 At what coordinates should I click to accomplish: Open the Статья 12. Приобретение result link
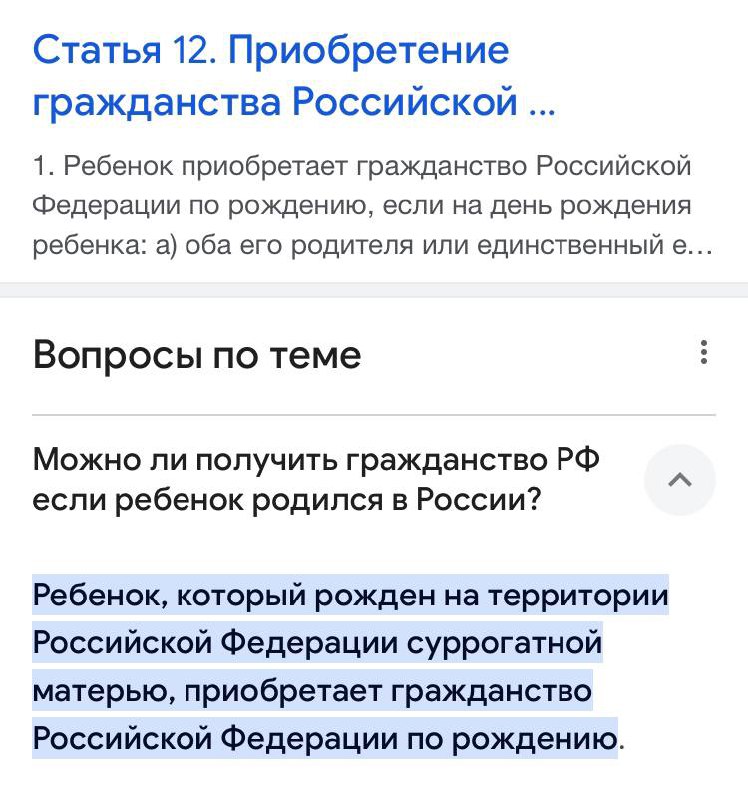click(x=271, y=50)
